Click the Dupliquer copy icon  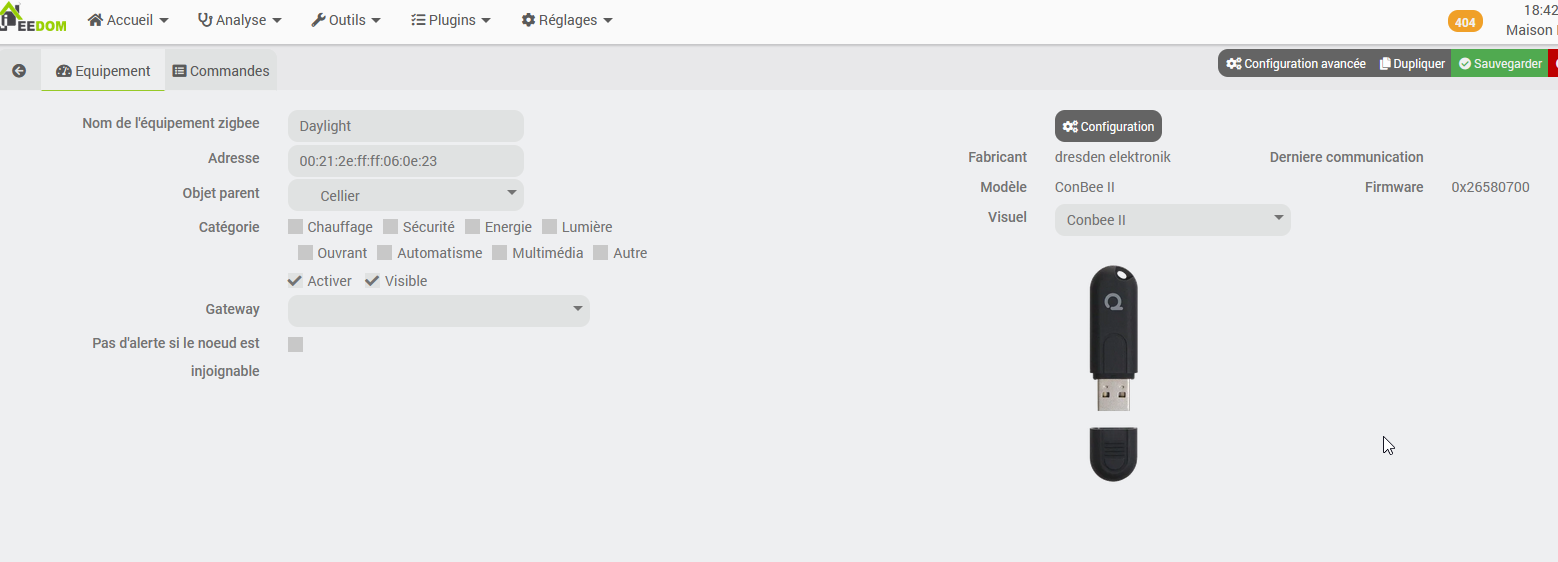click(1385, 64)
